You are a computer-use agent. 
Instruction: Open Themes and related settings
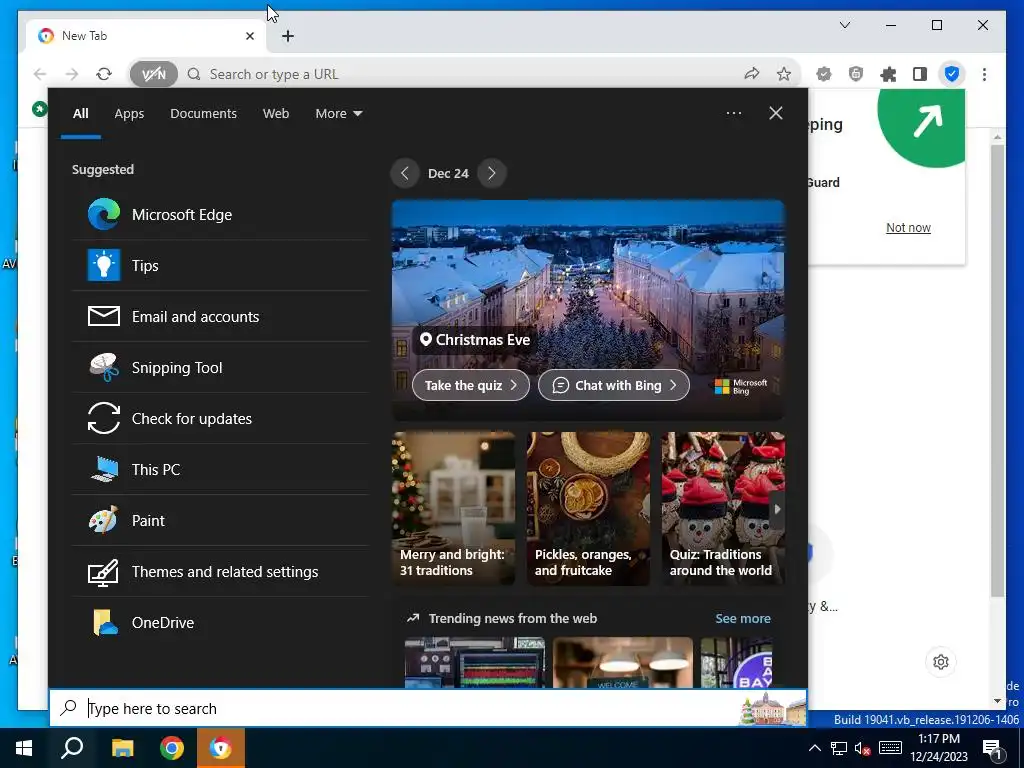tap(220, 571)
